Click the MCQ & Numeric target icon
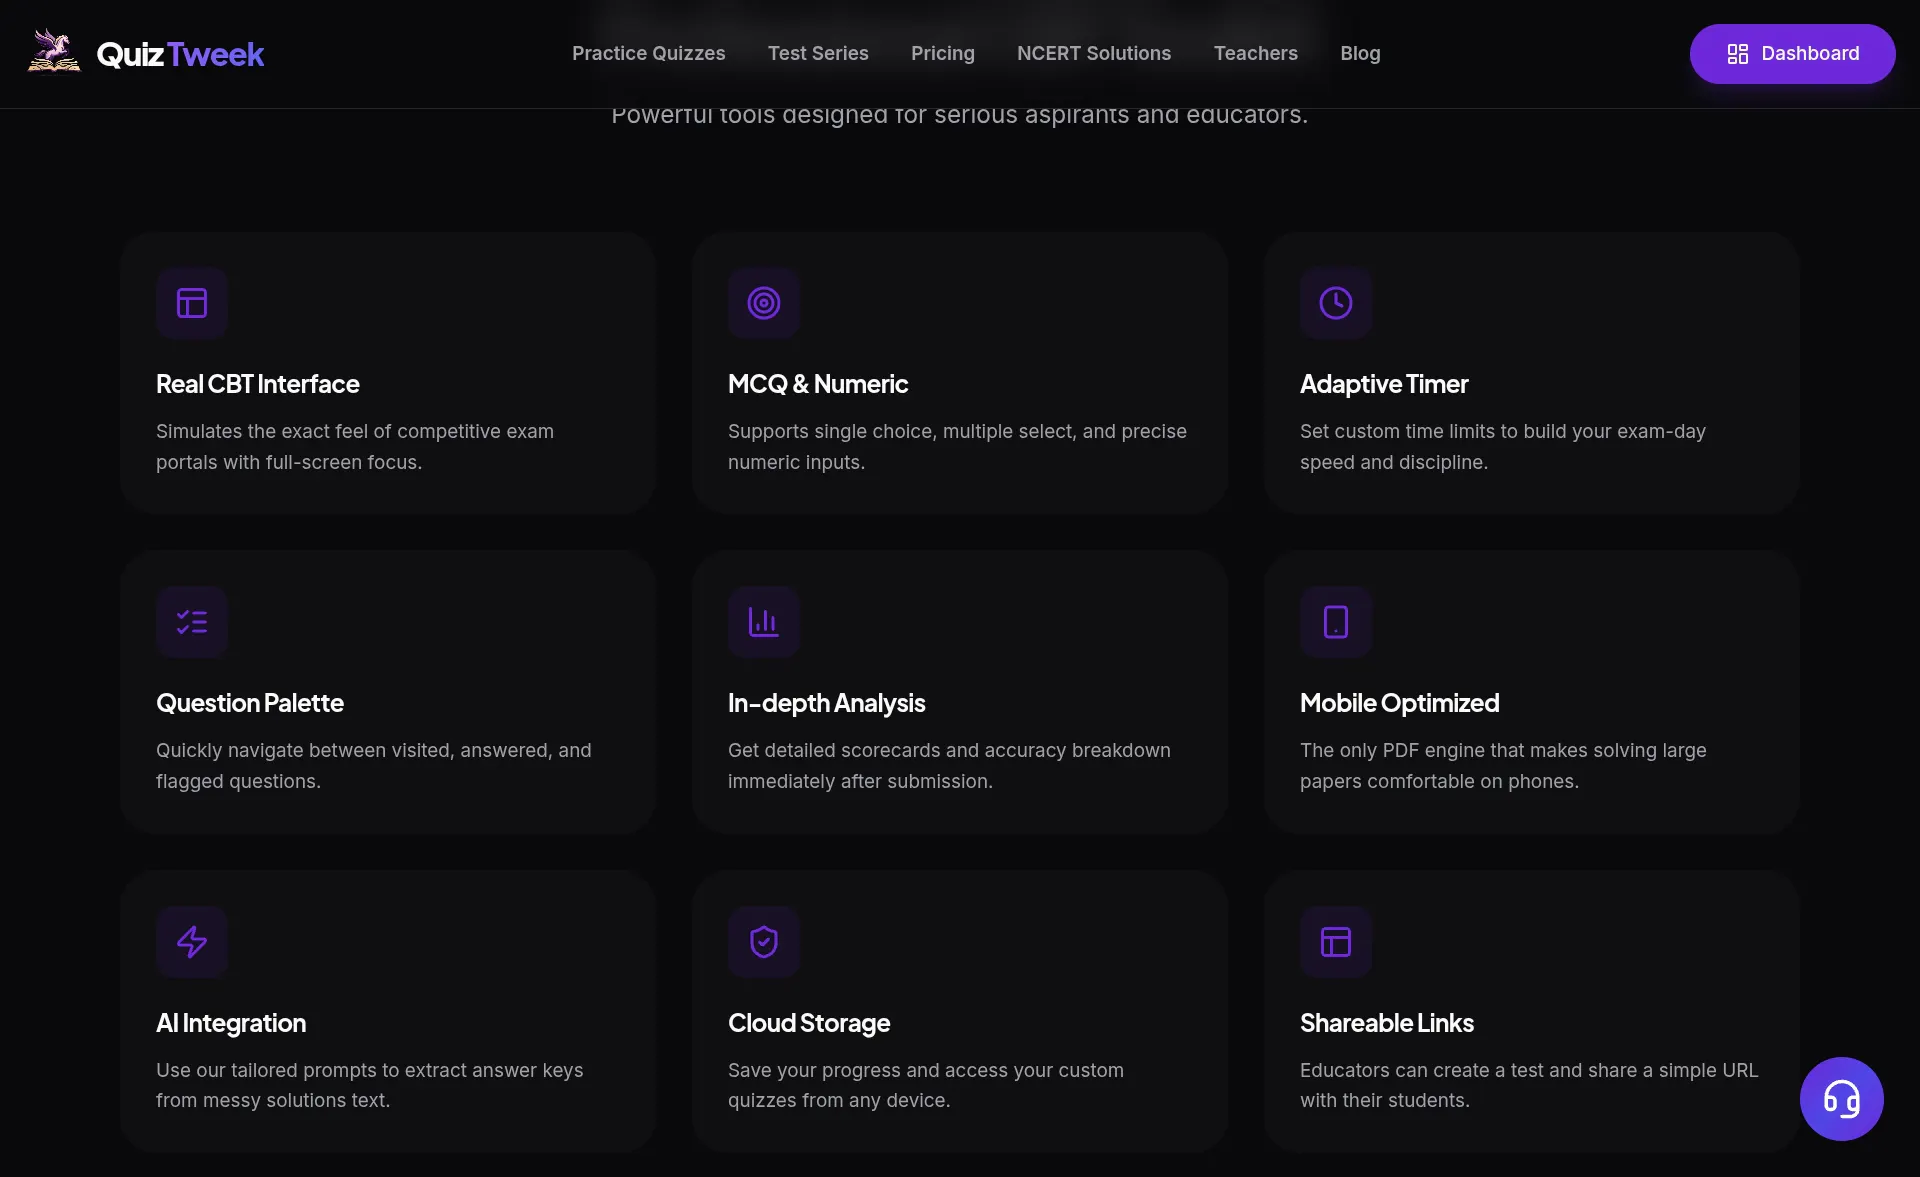The image size is (1920, 1177). [764, 303]
